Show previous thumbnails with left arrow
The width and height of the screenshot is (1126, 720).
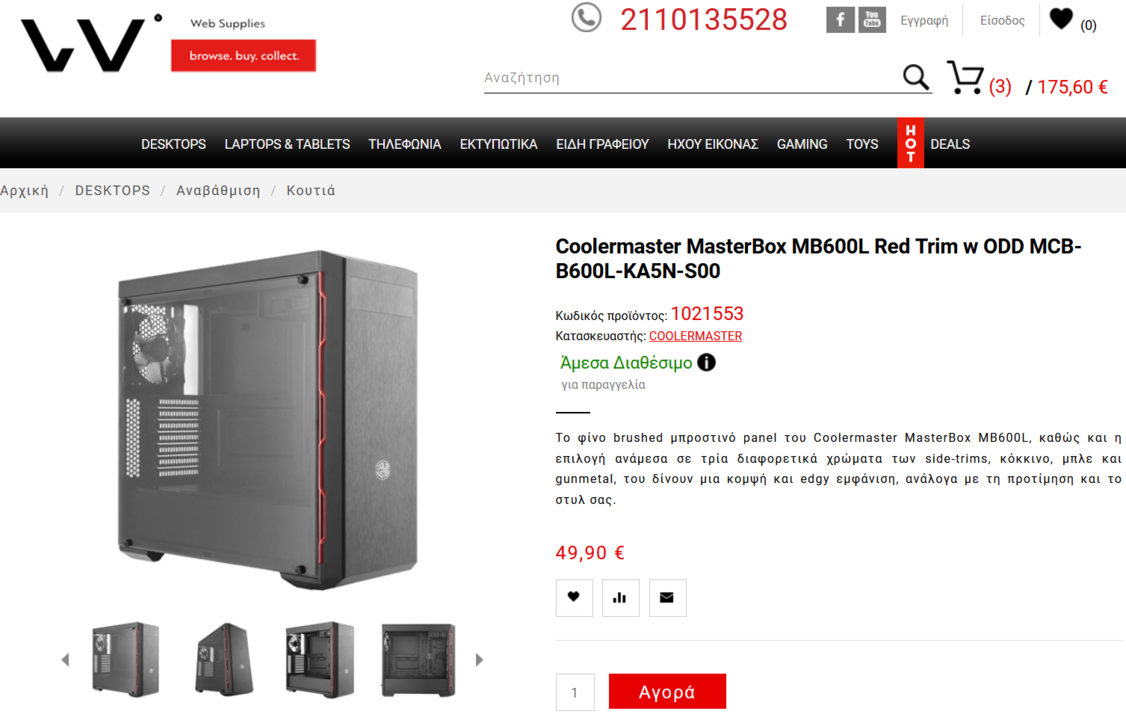click(x=65, y=660)
